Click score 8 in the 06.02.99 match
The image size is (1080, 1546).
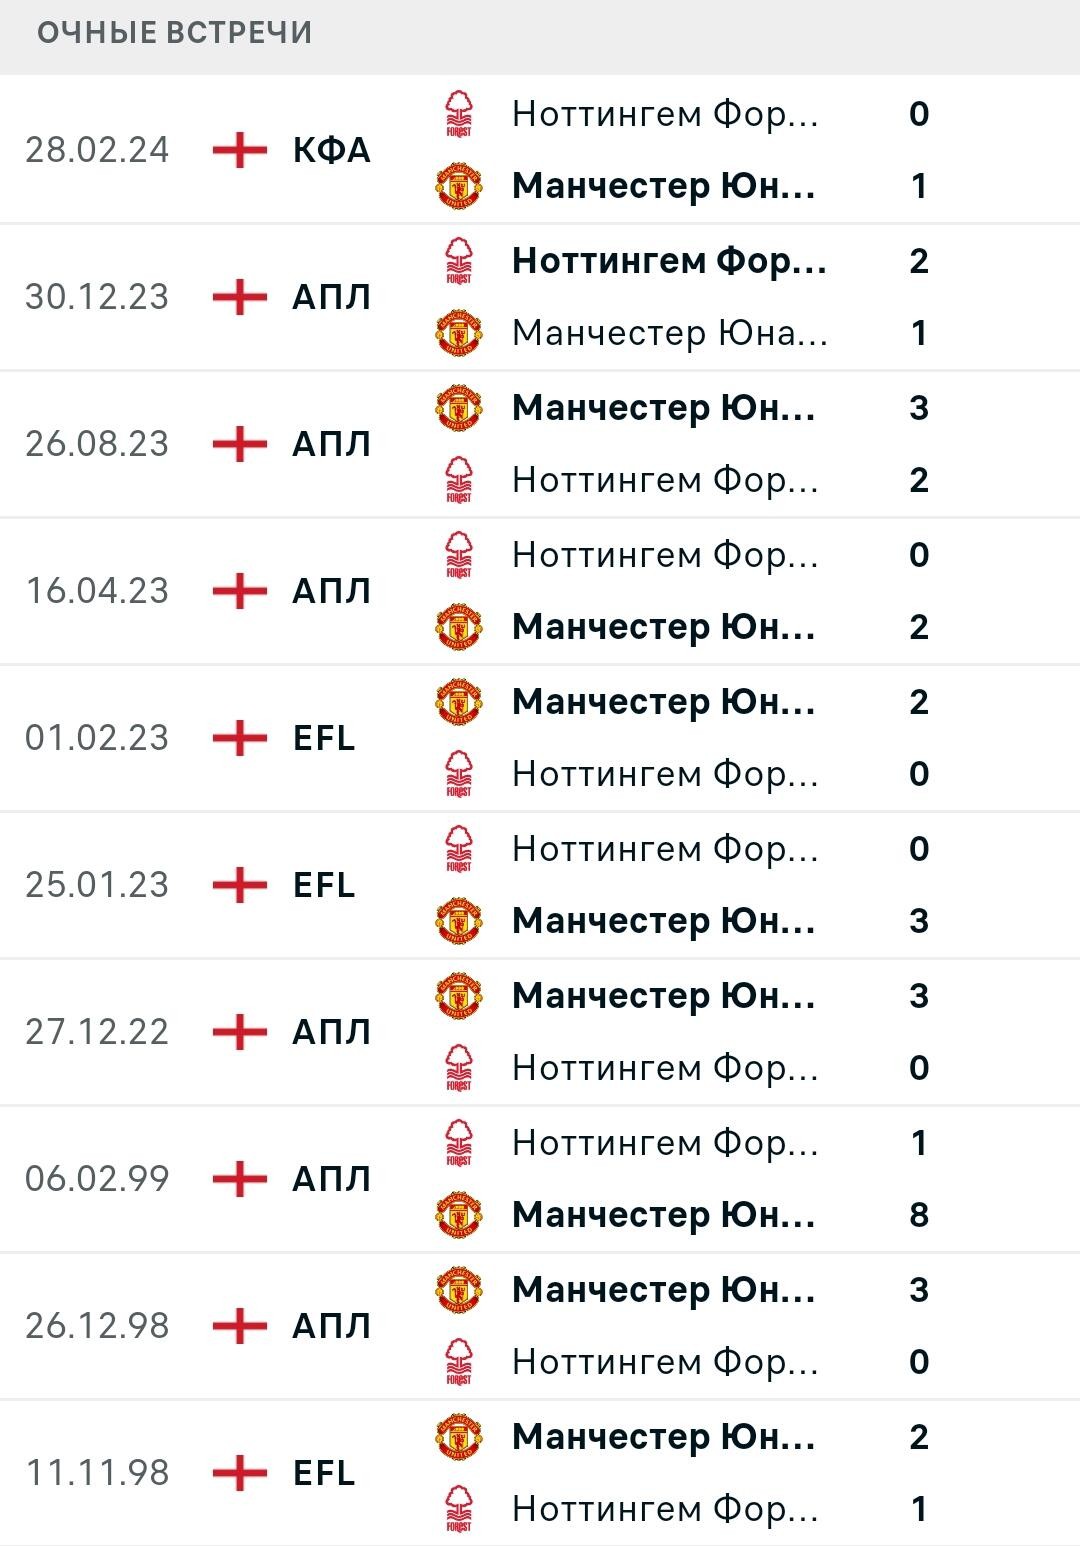coord(920,1215)
